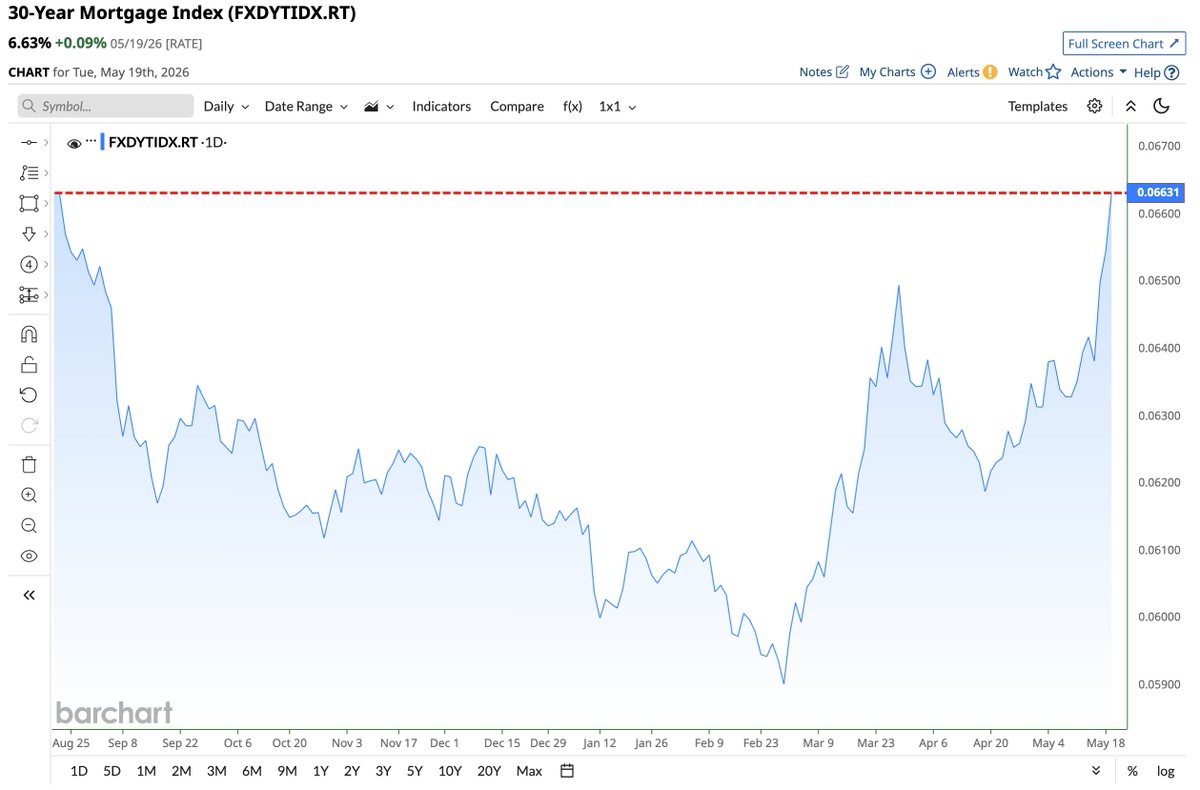Set range to 5Y
Image resolution: width=1200 pixels, height=790 pixels.
click(x=414, y=771)
